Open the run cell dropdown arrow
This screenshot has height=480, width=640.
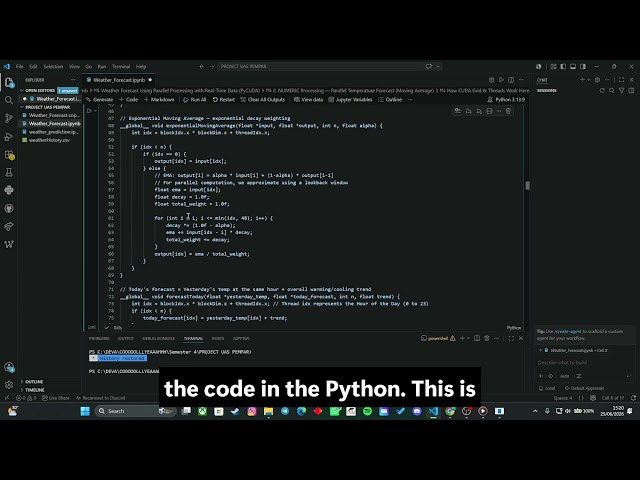tap(96, 111)
